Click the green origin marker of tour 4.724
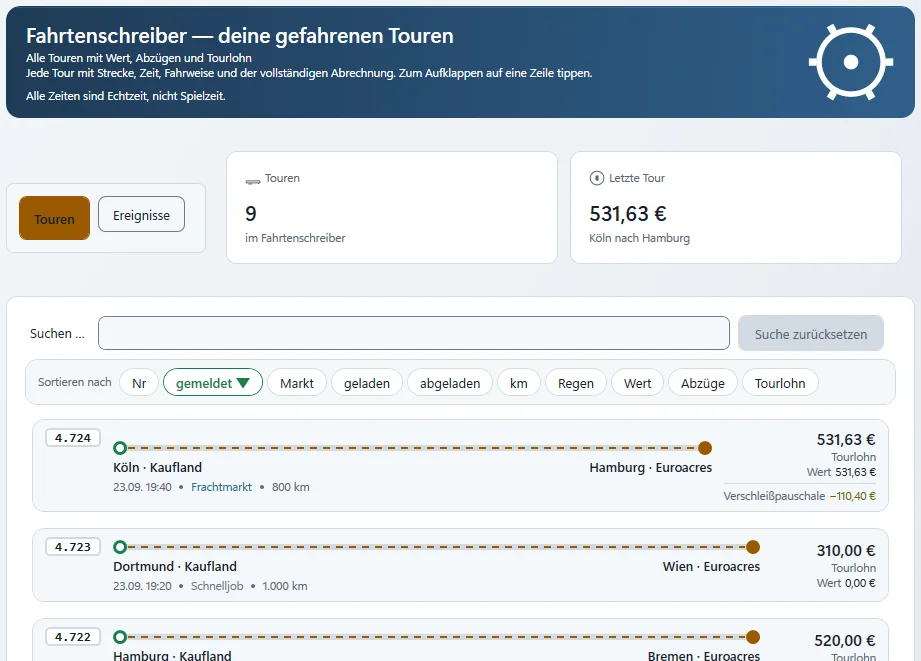921x661 pixels. [x=120, y=448]
